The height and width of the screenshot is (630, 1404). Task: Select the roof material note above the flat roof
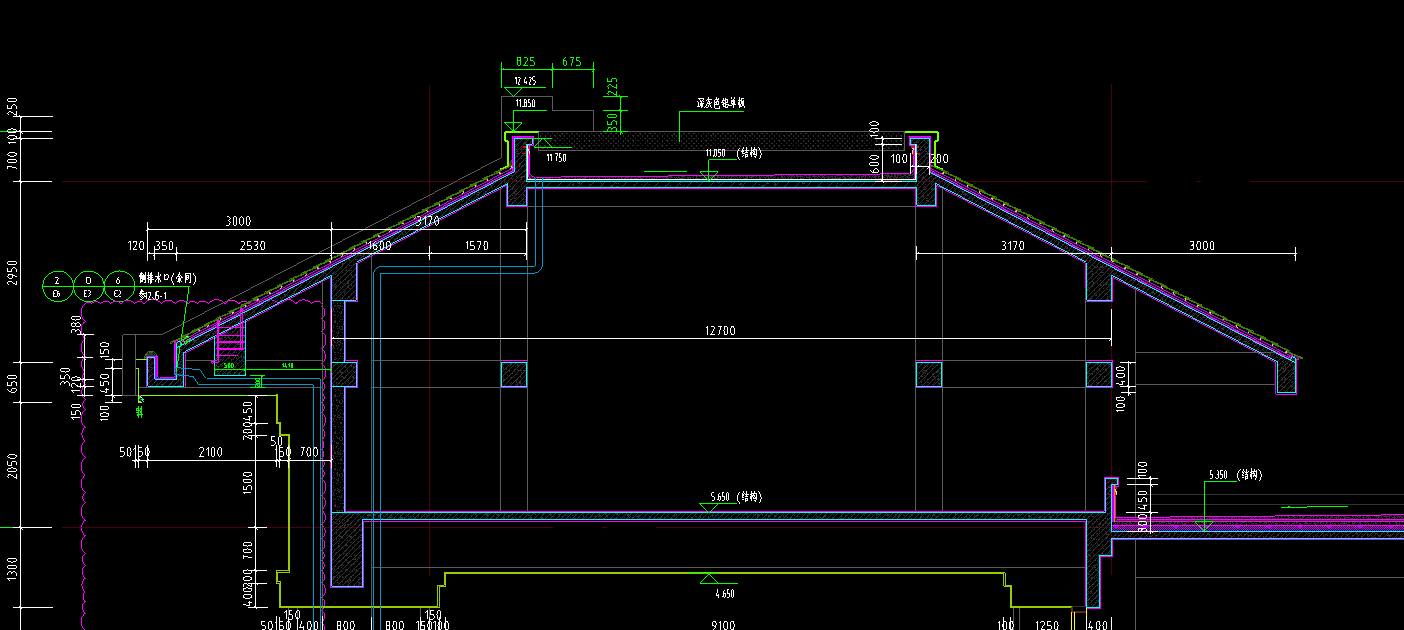[721, 103]
